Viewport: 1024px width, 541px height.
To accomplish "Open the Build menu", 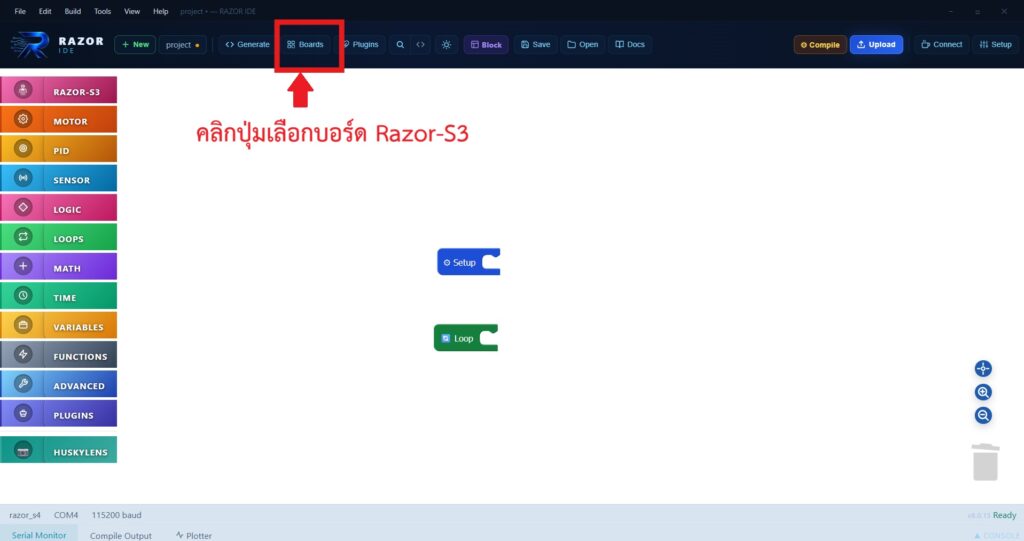I will point(72,11).
